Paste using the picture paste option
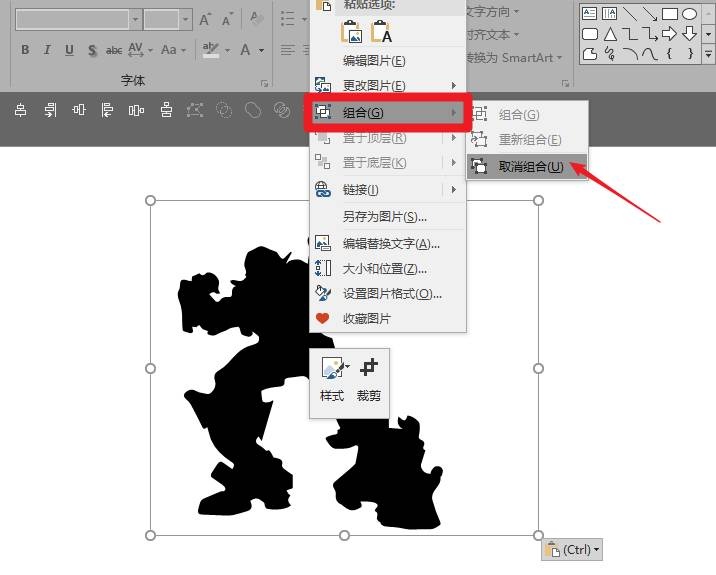The height and width of the screenshot is (575, 716). tap(352, 32)
